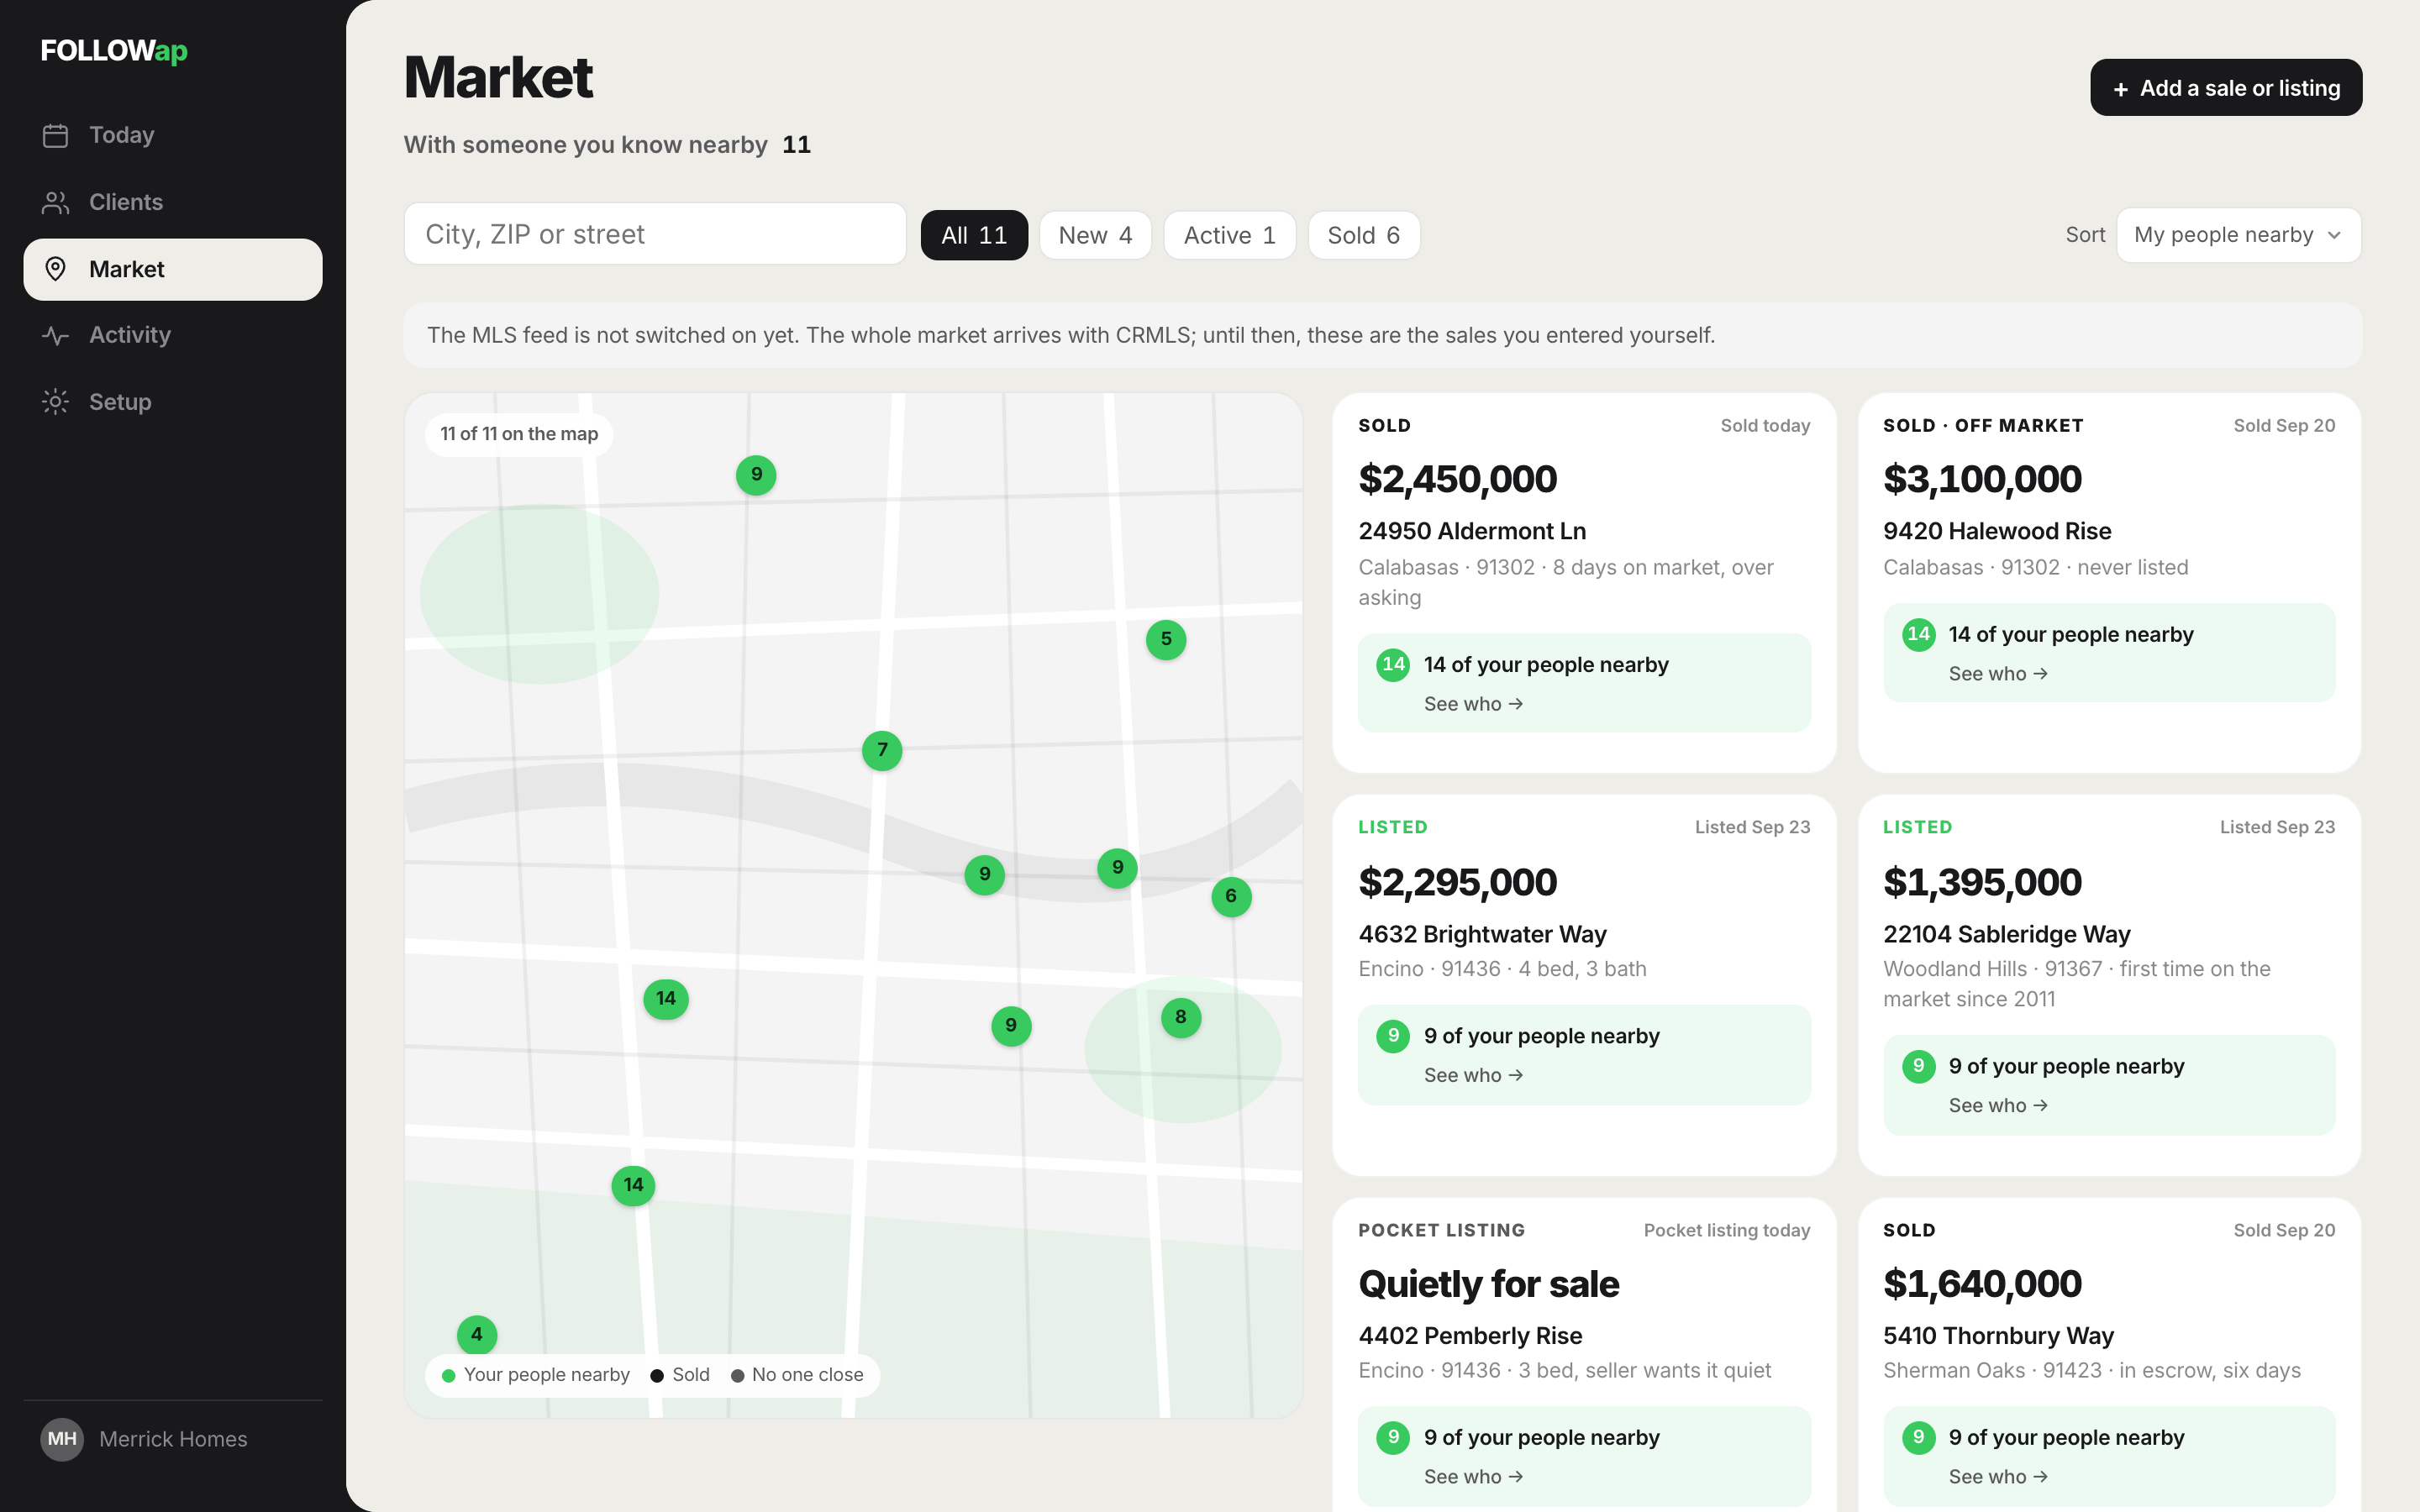Select map pin numbered 6
Viewport: 2420px width, 1512px height.
coord(1231,896)
